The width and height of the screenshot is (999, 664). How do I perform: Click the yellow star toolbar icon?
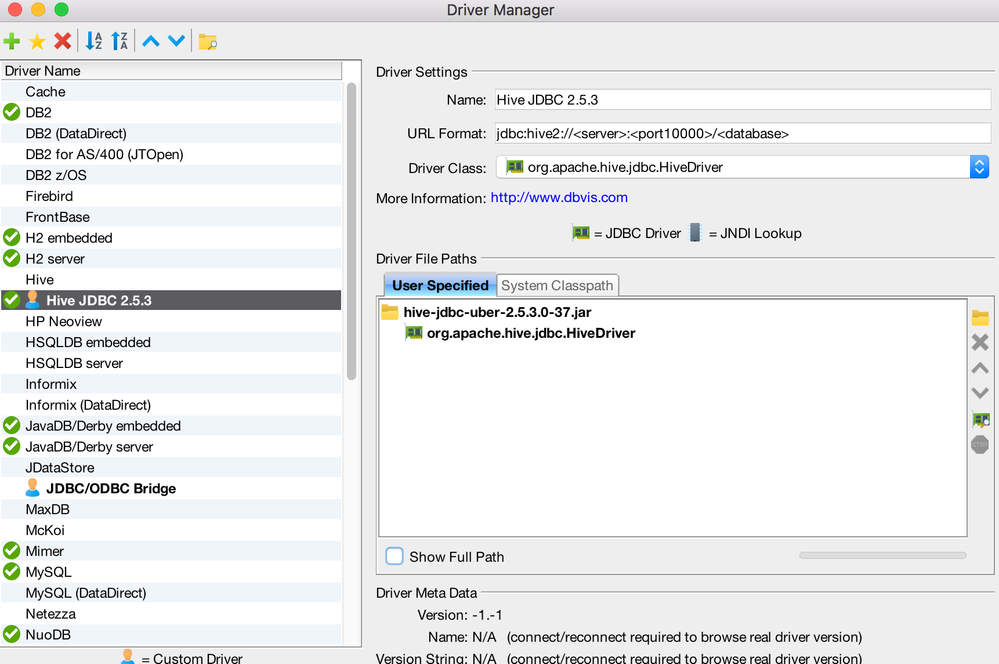(x=37, y=41)
